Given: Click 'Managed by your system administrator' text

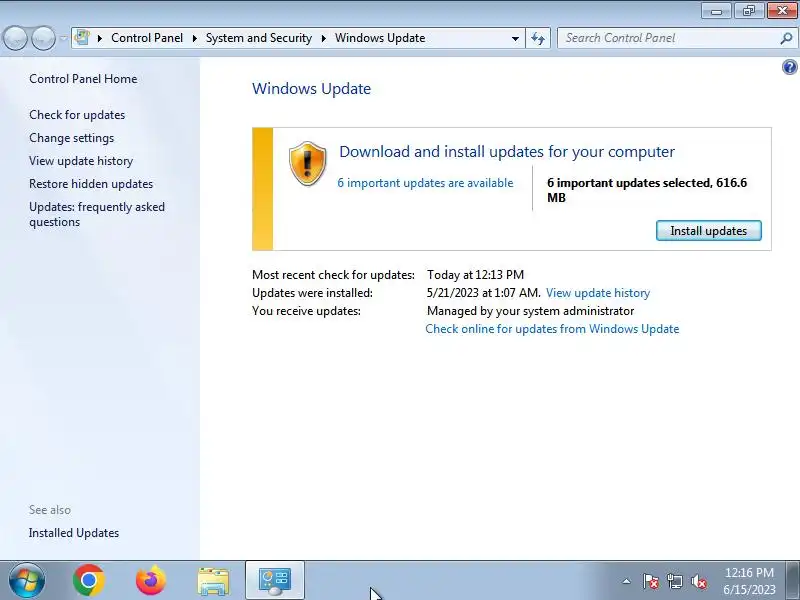Looking at the screenshot, I should [x=531, y=311].
